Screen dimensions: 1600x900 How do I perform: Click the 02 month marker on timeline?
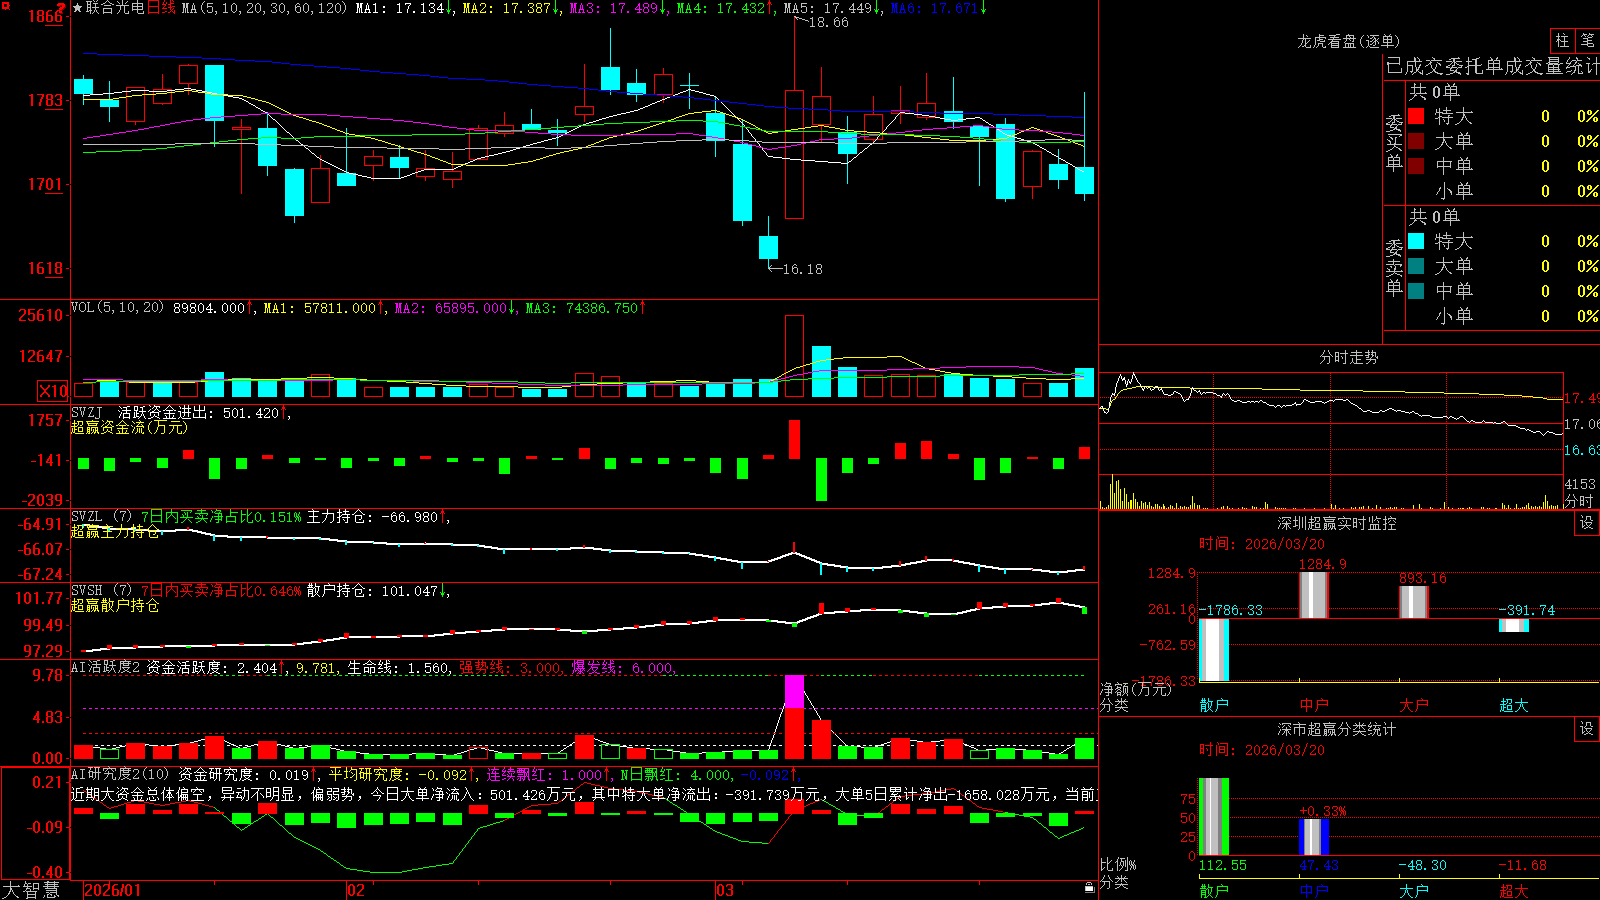click(356, 890)
